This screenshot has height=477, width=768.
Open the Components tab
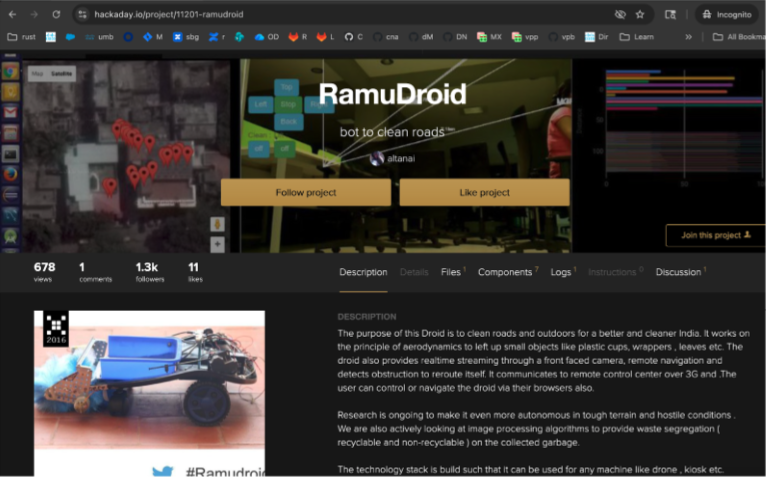(508, 272)
